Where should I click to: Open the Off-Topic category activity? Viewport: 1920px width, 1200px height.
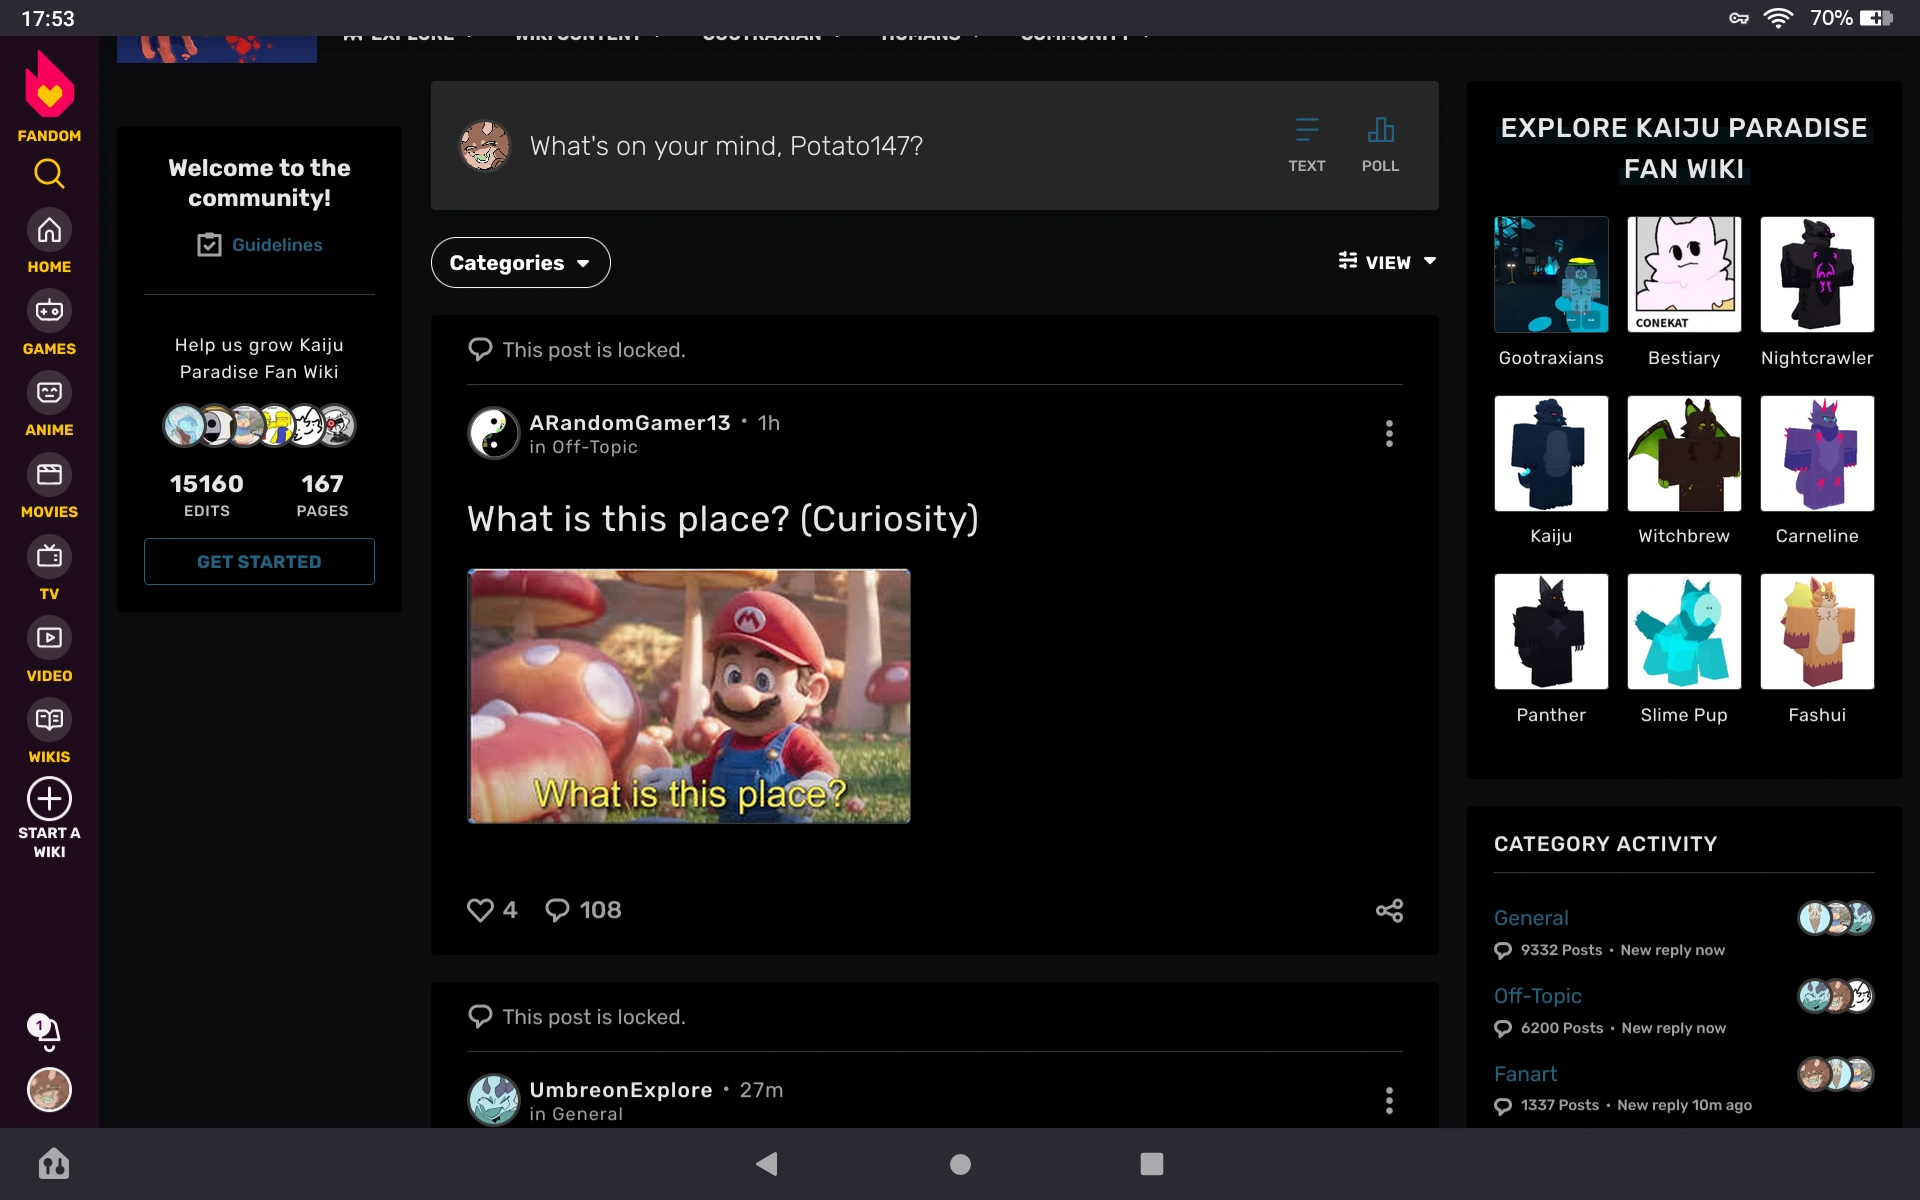coord(1537,996)
